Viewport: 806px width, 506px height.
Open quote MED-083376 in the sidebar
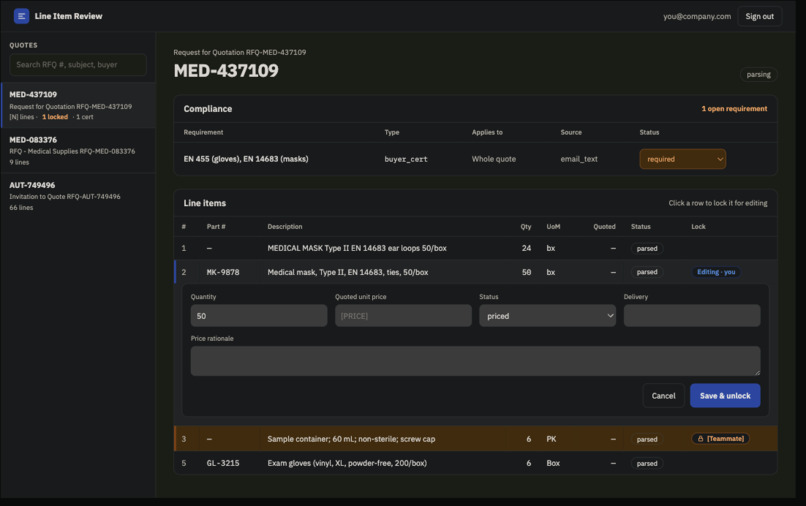pos(78,150)
